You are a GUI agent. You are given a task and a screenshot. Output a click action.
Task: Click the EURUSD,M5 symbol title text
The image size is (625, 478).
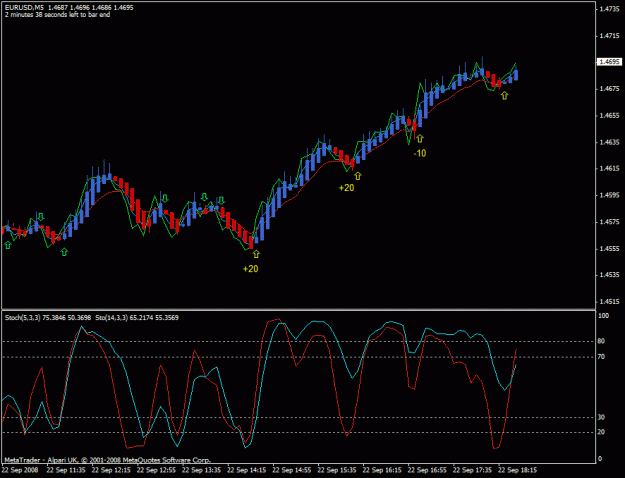pos(24,7)
